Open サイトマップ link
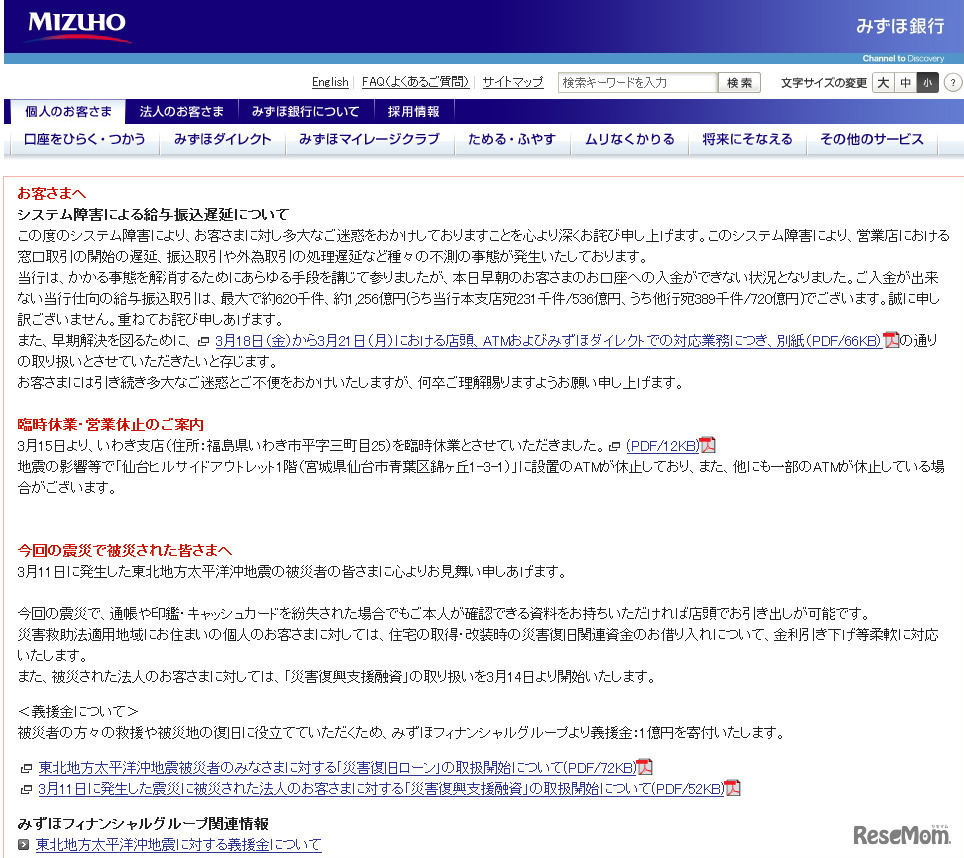 [x=513, y=82]
